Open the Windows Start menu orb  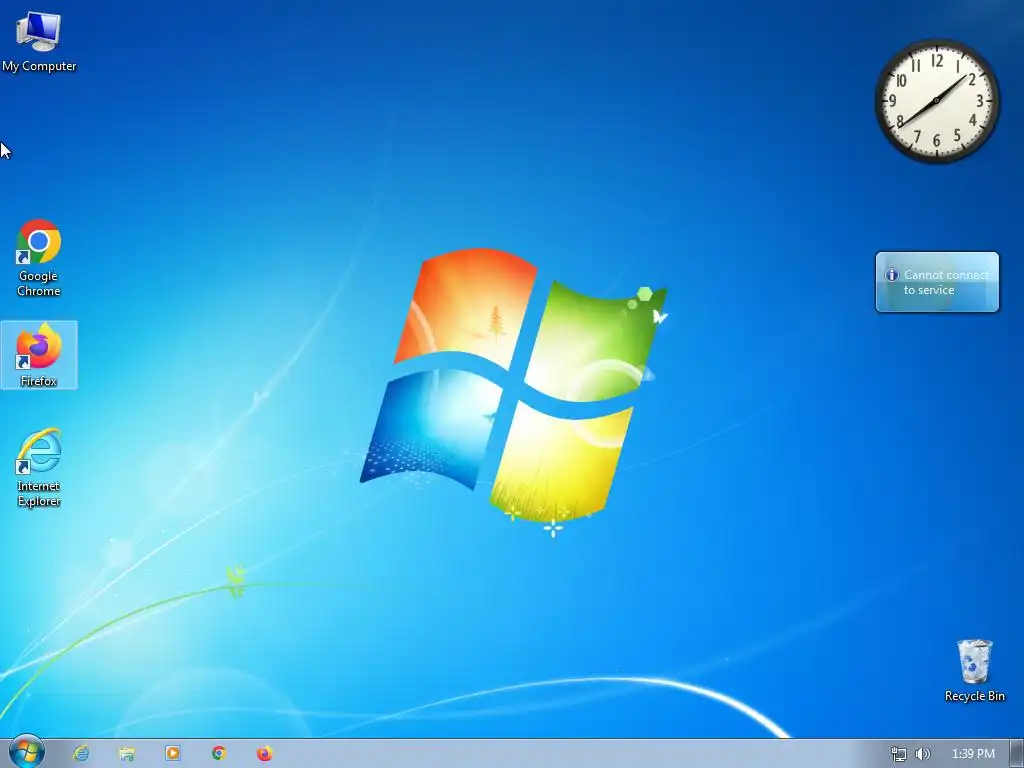tap(27, 752)
